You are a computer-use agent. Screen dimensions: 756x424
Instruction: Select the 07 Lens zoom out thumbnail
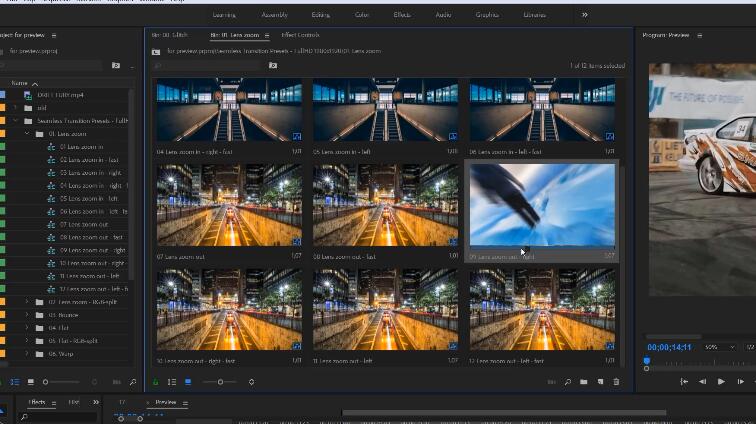(229, 205)
